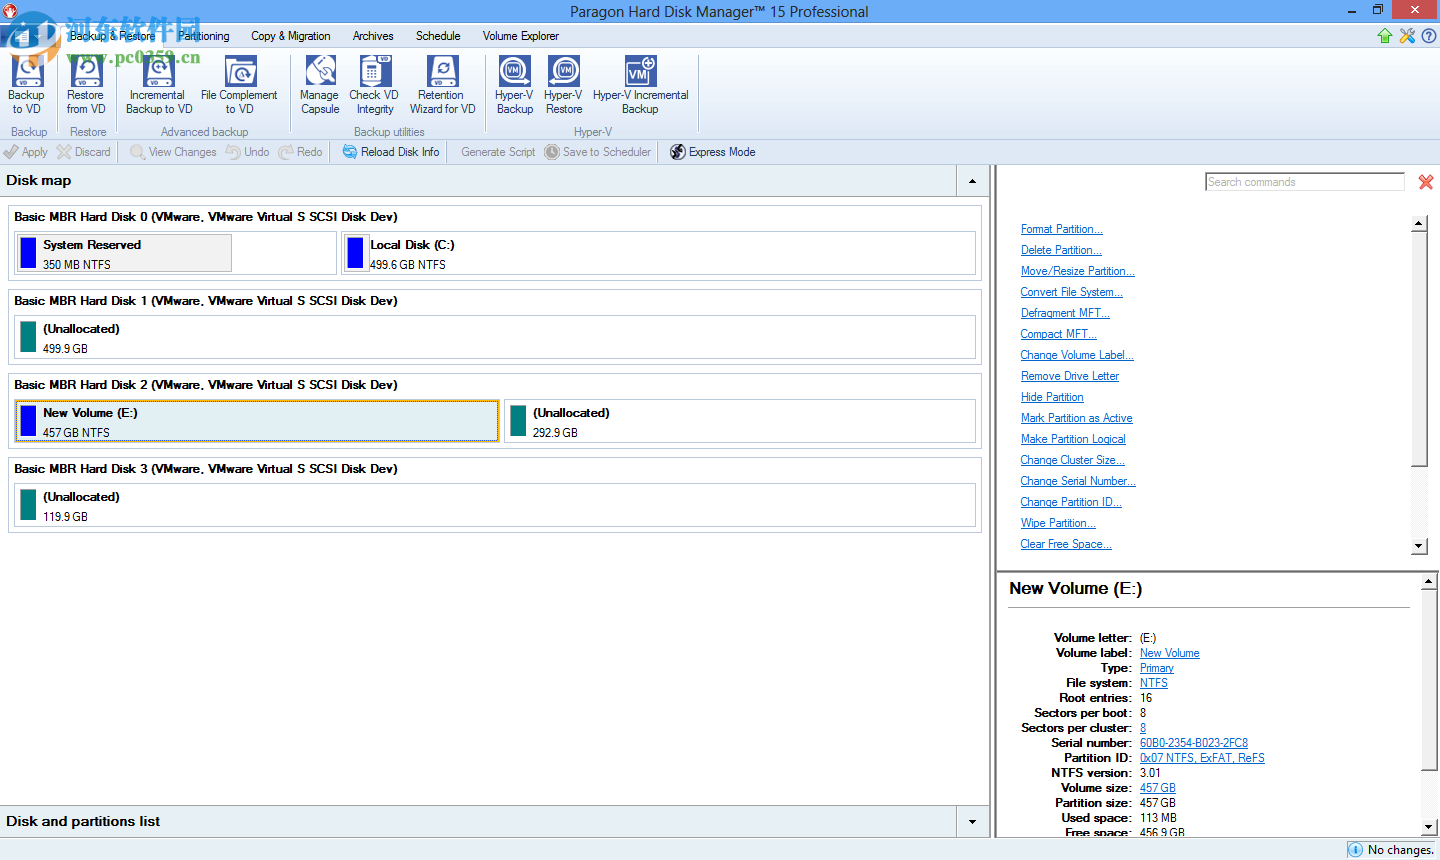Collapse the Disk map panel
1440x860 pixels.
pyautogui.click(x=971, y=181)
